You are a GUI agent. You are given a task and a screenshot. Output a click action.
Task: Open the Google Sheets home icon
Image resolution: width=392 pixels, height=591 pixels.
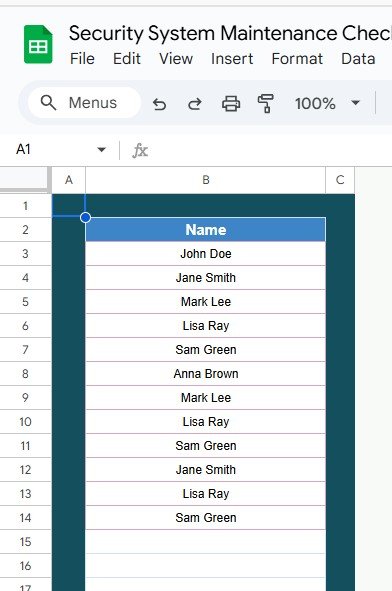coord(38,44)
